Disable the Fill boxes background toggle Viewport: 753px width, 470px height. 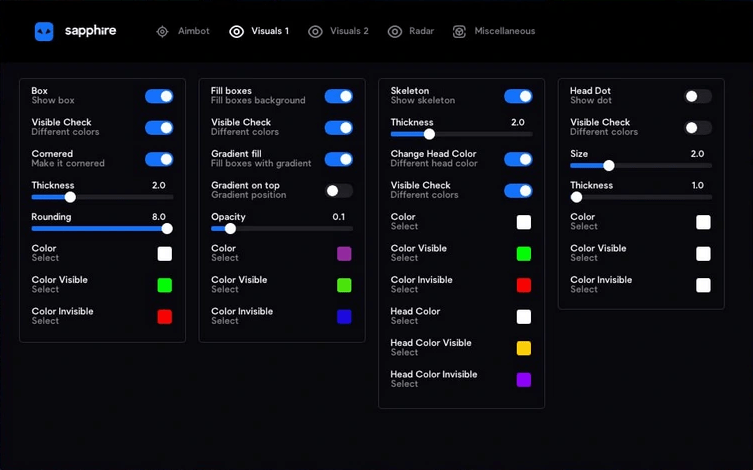coord(339,96)
